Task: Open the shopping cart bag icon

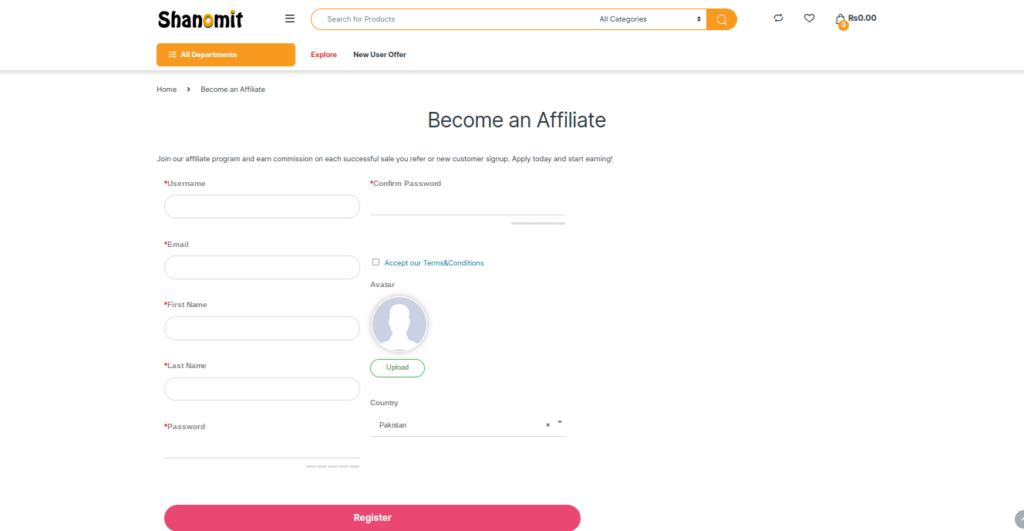Action: [x=840, y=20]
